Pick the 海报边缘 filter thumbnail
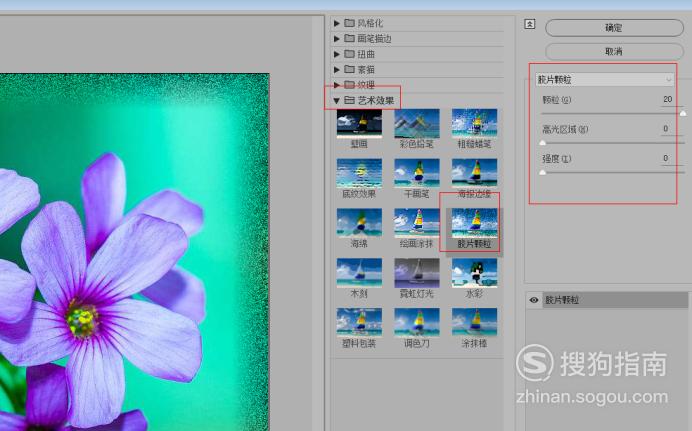This screenshot has height=431, width=692. coord(474,173)
